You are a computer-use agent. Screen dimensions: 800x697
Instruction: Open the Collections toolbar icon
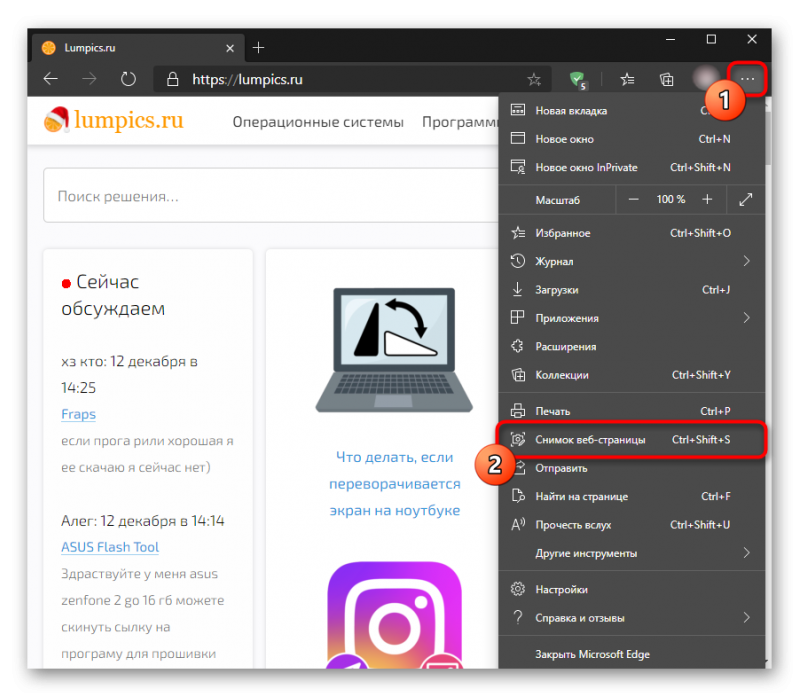pos(666,79)
